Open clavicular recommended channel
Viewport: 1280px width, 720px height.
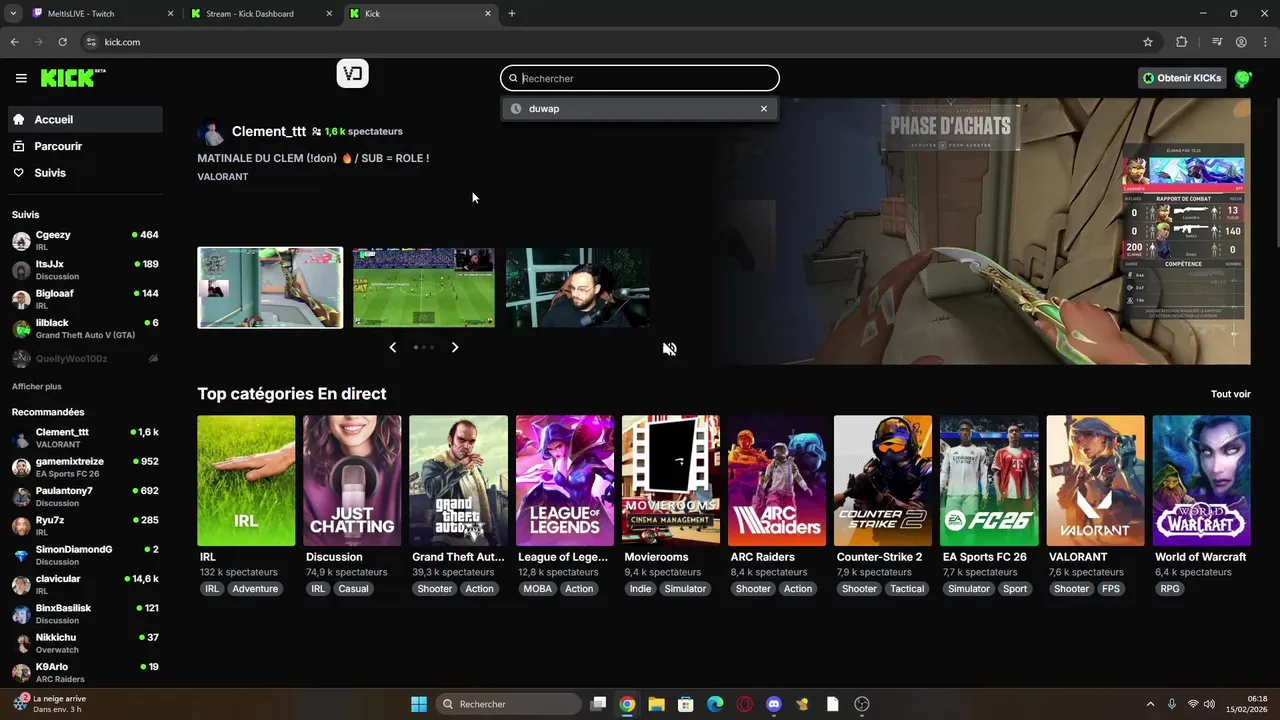(85, 585)
